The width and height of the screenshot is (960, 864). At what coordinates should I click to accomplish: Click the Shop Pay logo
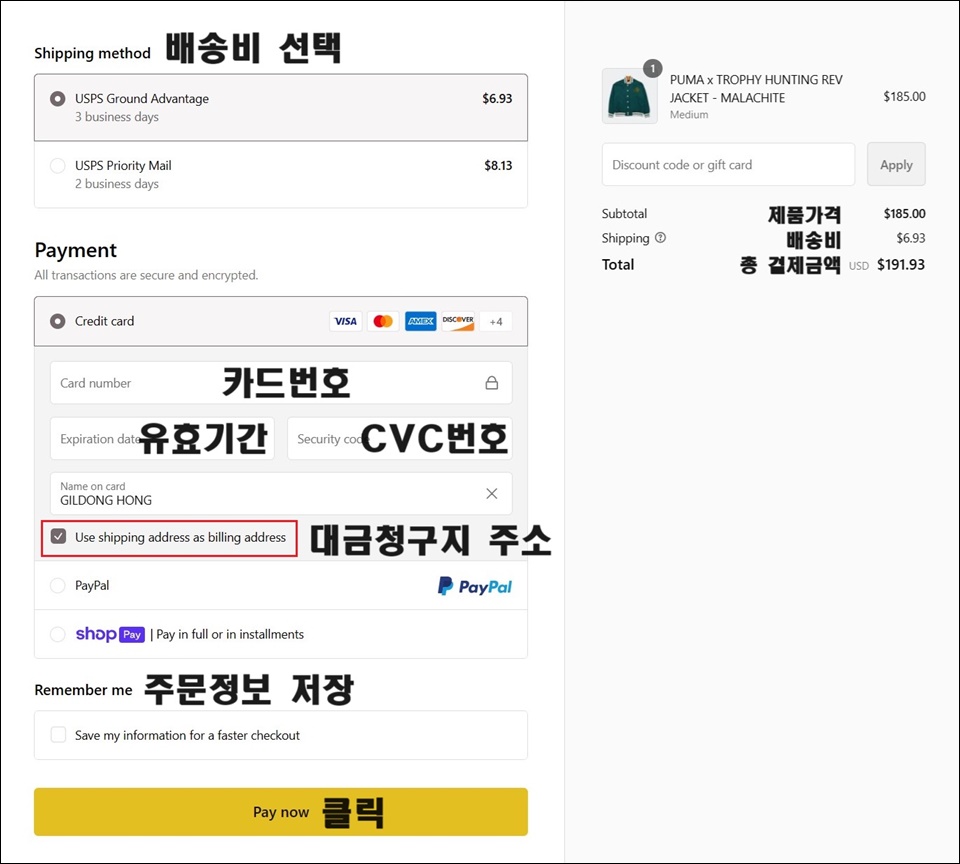[x=110, y=634]
